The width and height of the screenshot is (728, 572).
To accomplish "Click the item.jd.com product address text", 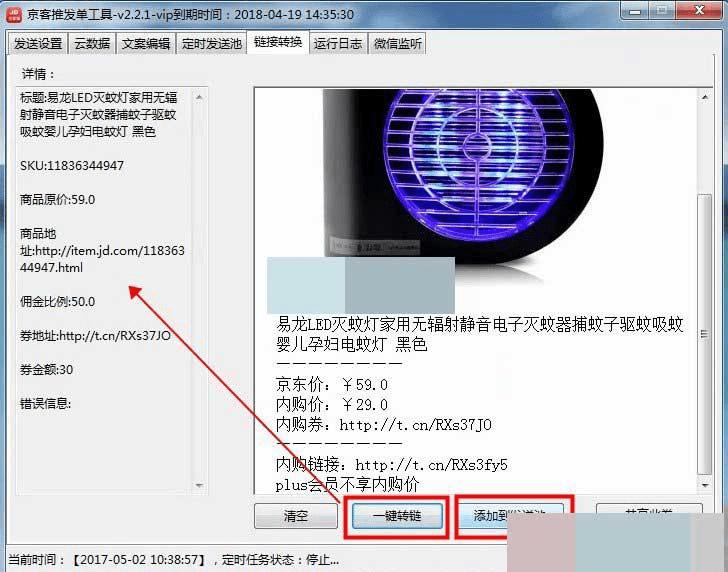I will (x=102, y=251).
